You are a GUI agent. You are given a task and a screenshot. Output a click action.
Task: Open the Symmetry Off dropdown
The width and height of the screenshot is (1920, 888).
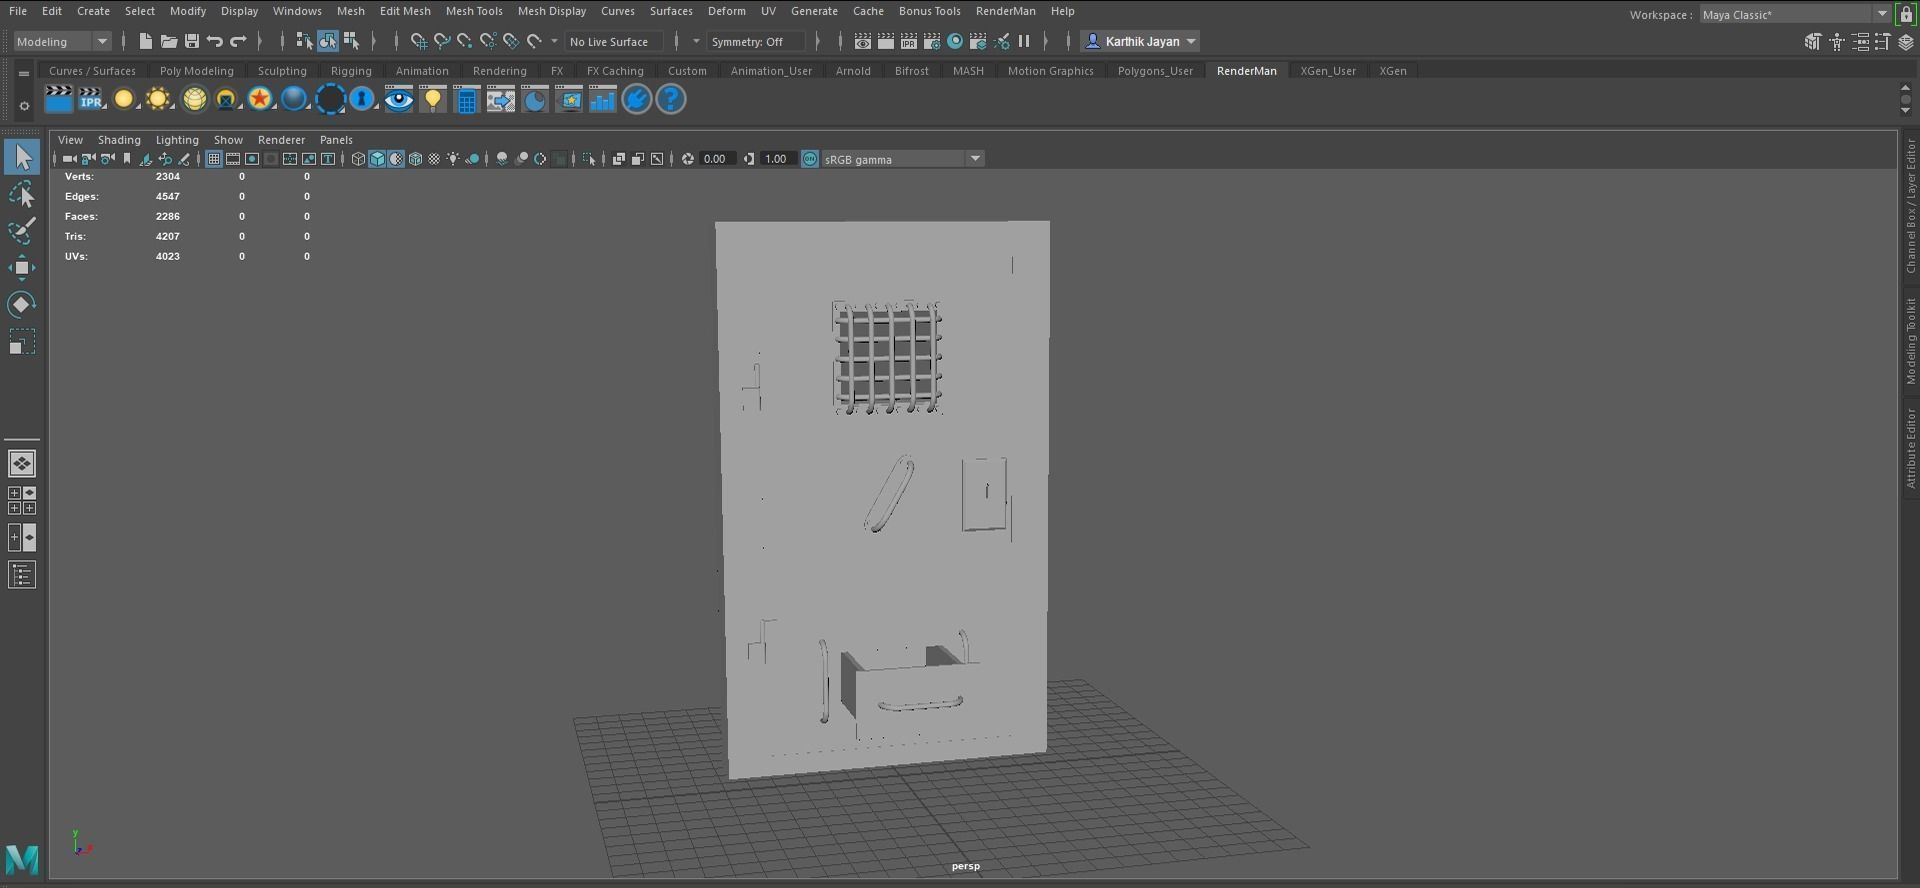pyautogui.click(x=756, y=41)
